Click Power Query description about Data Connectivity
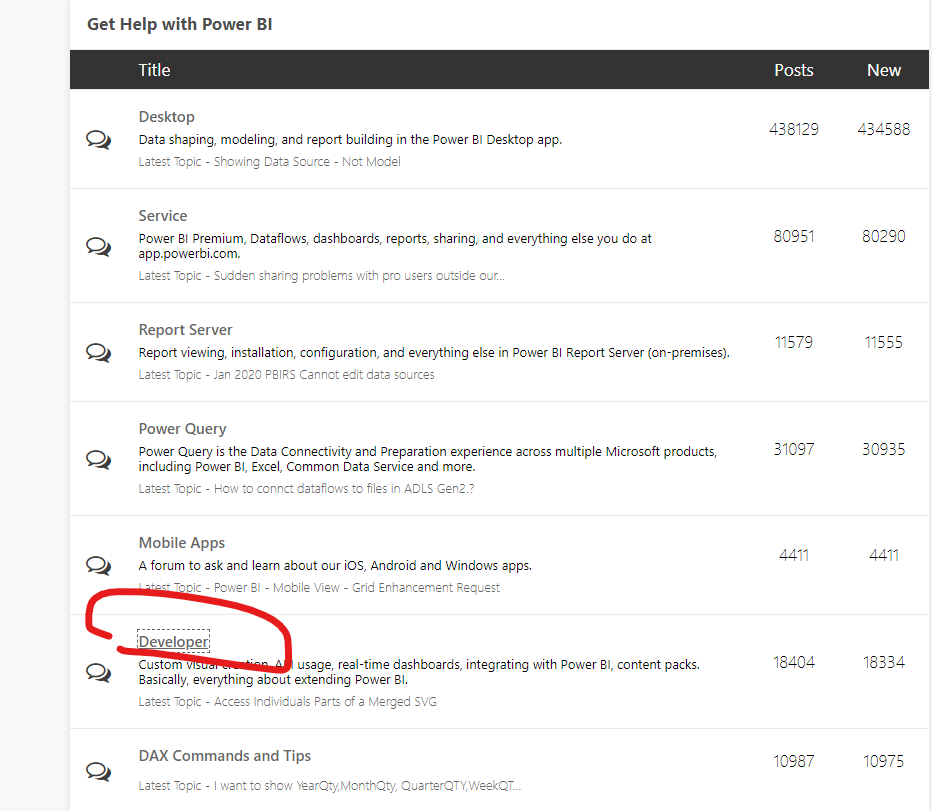This screenshot has width=932, height=811. pos(428,459)
